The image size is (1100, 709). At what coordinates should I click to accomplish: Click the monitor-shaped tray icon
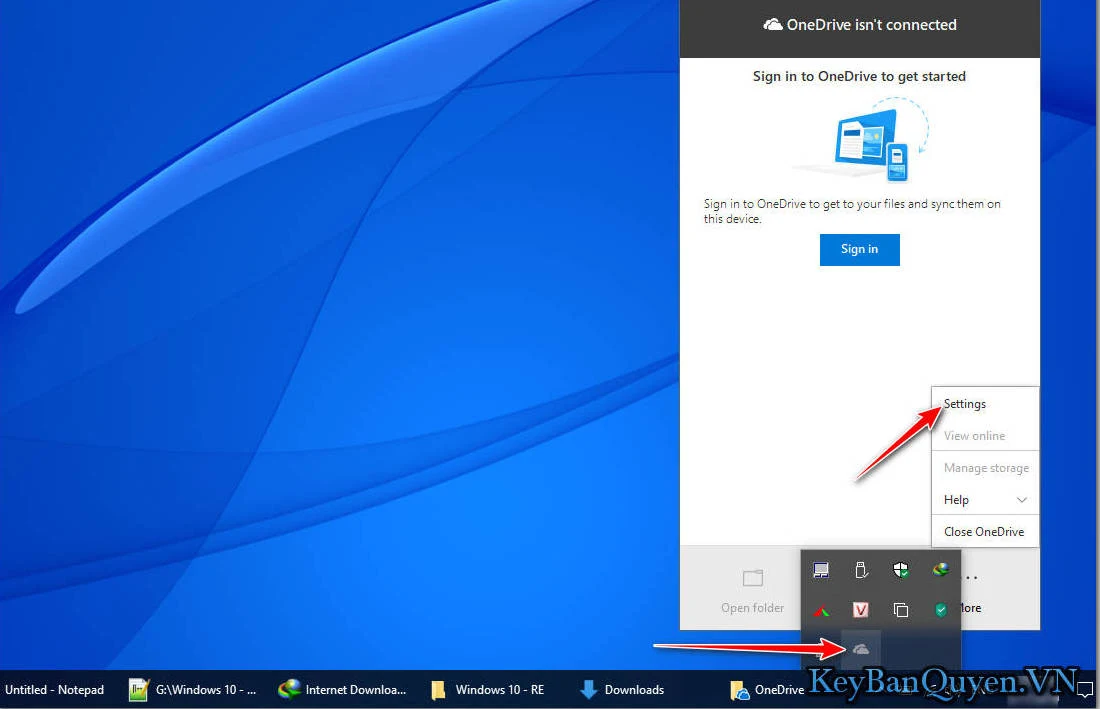821,569
